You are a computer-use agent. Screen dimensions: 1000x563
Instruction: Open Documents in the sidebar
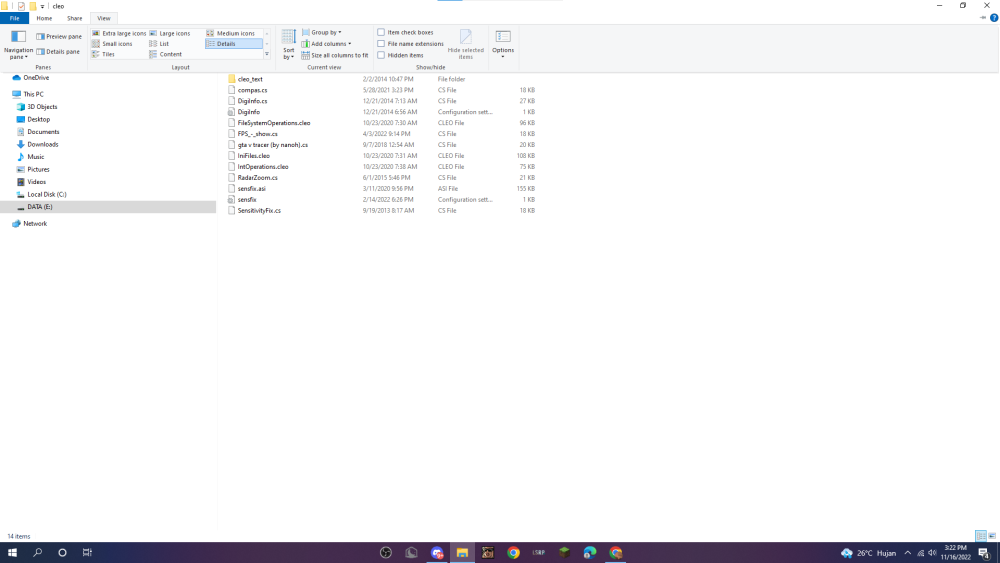pos(43,132)
